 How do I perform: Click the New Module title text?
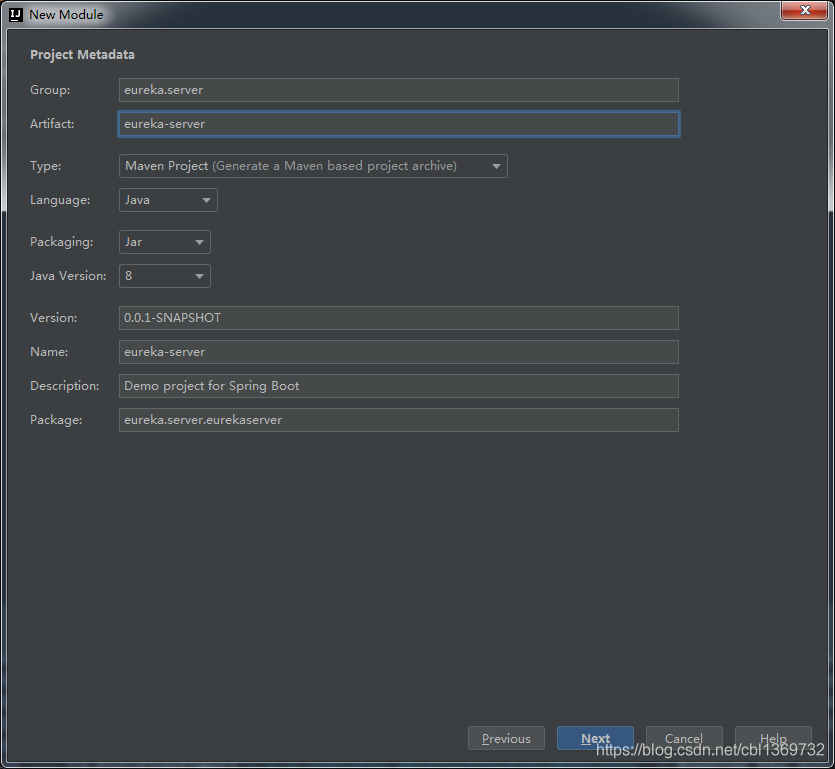pos(66,15)
